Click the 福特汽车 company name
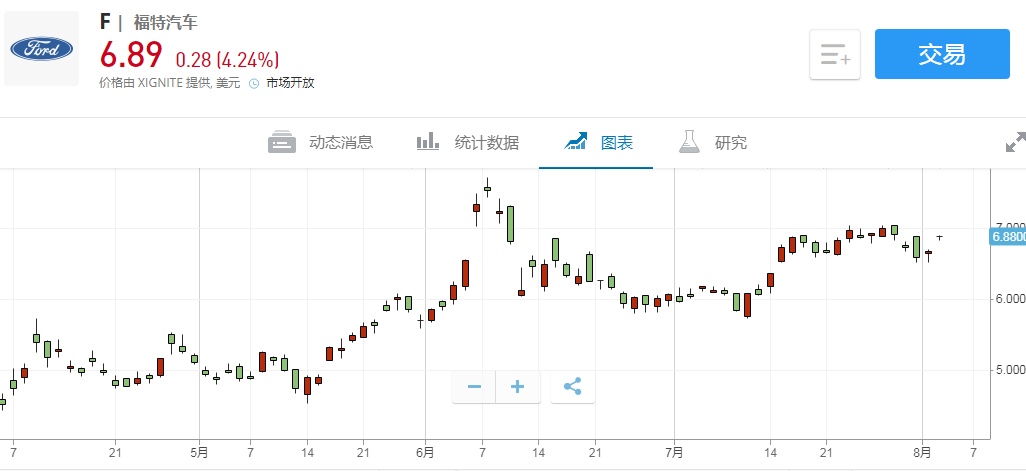This screenshot has width=1026, height=471. click(167, 22)
